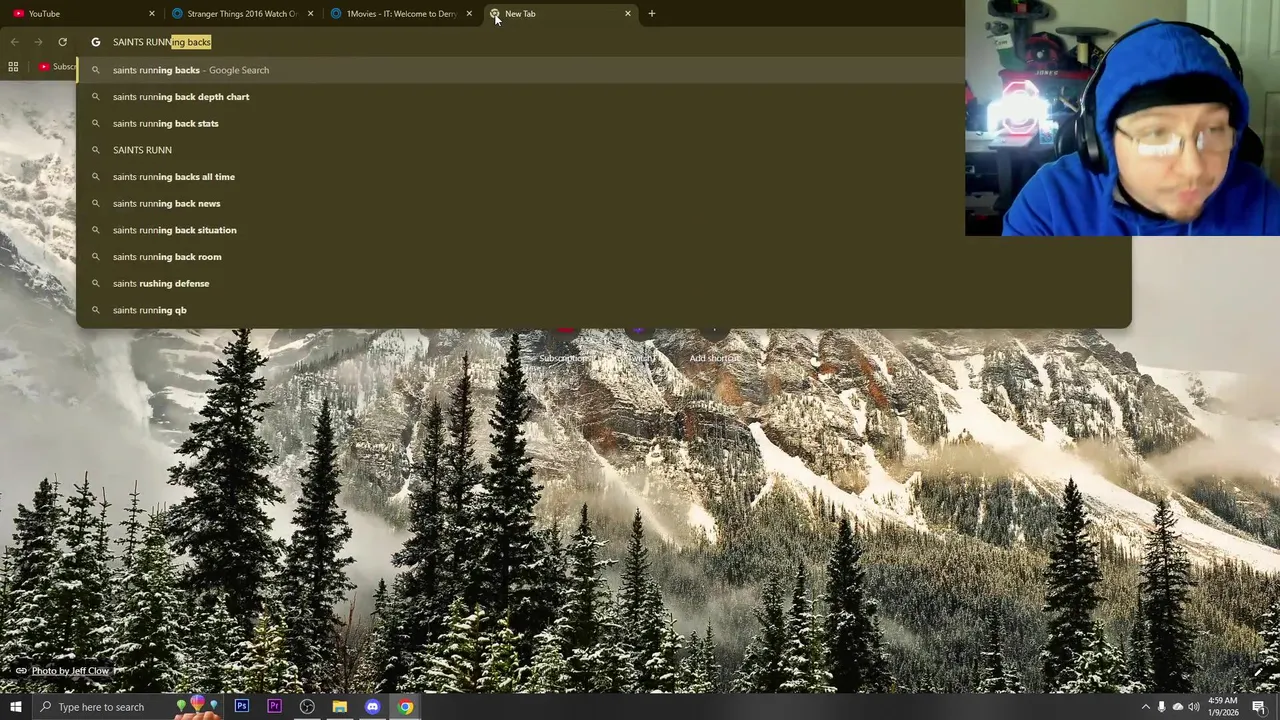Launch Photoshop from the taskbar
Image resolution: width=1280 pixels, height=720 pixels.
coord(242,707)
